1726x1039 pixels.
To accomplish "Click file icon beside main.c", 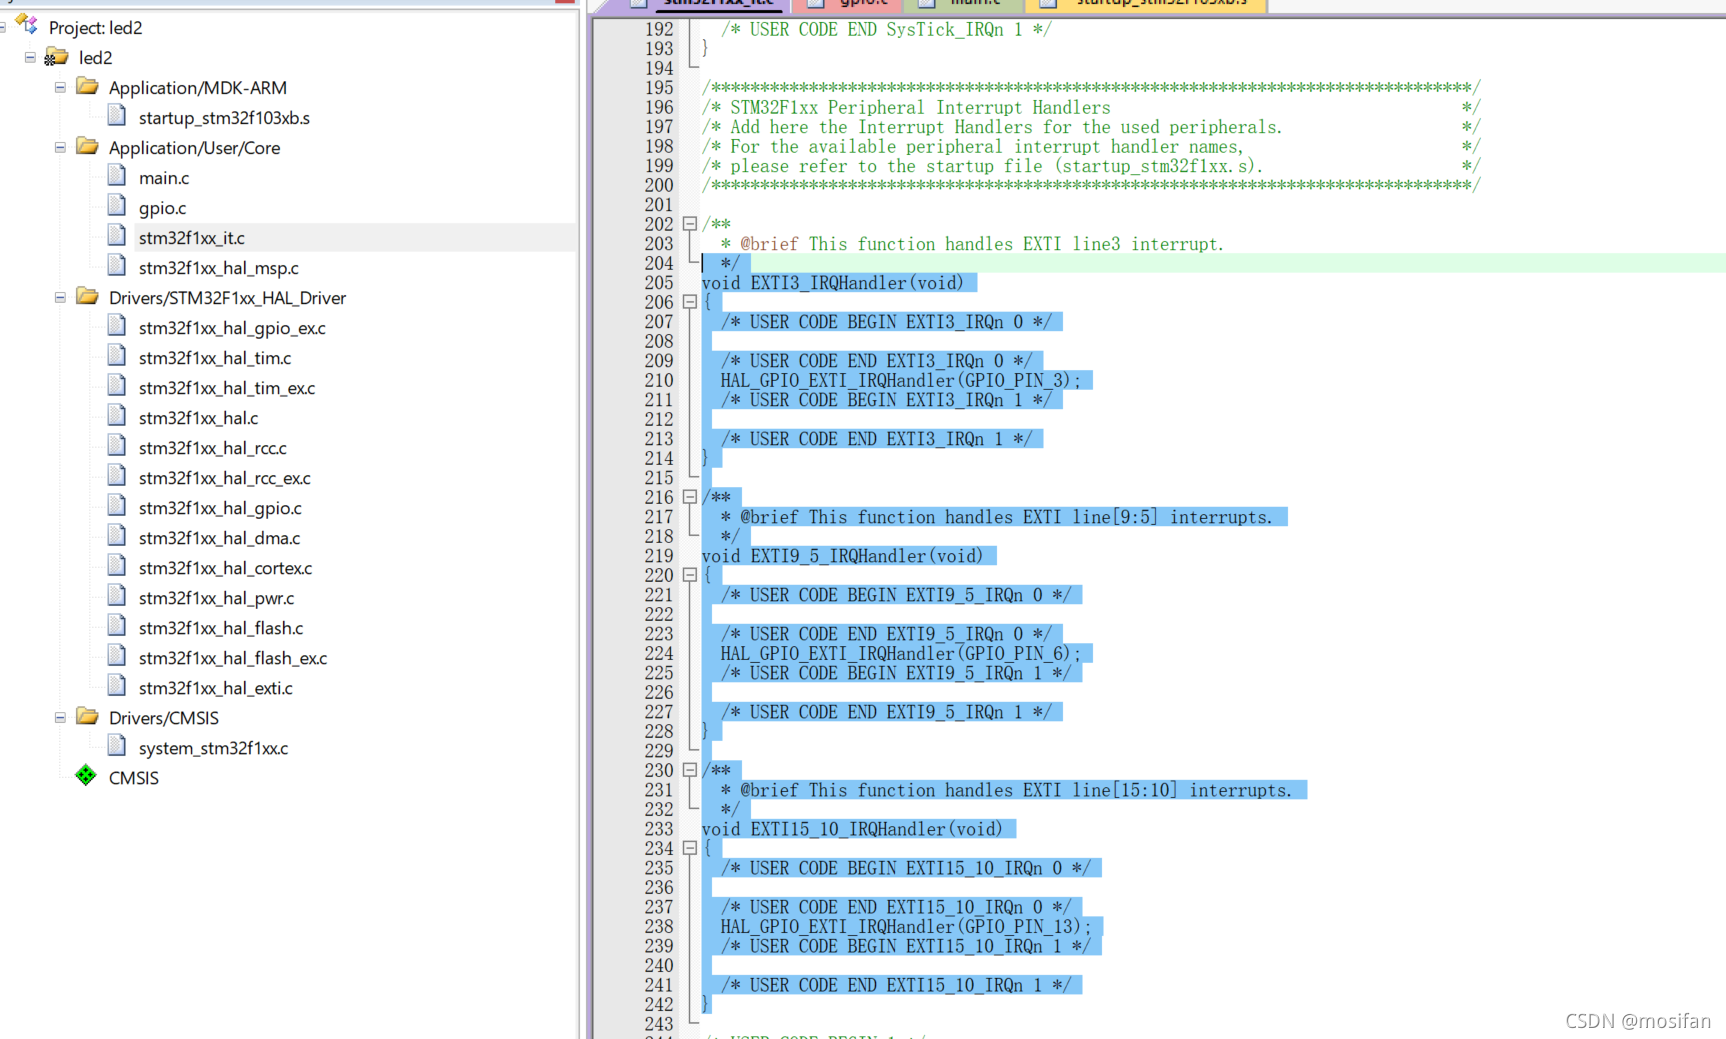I will tap(117, 176).
